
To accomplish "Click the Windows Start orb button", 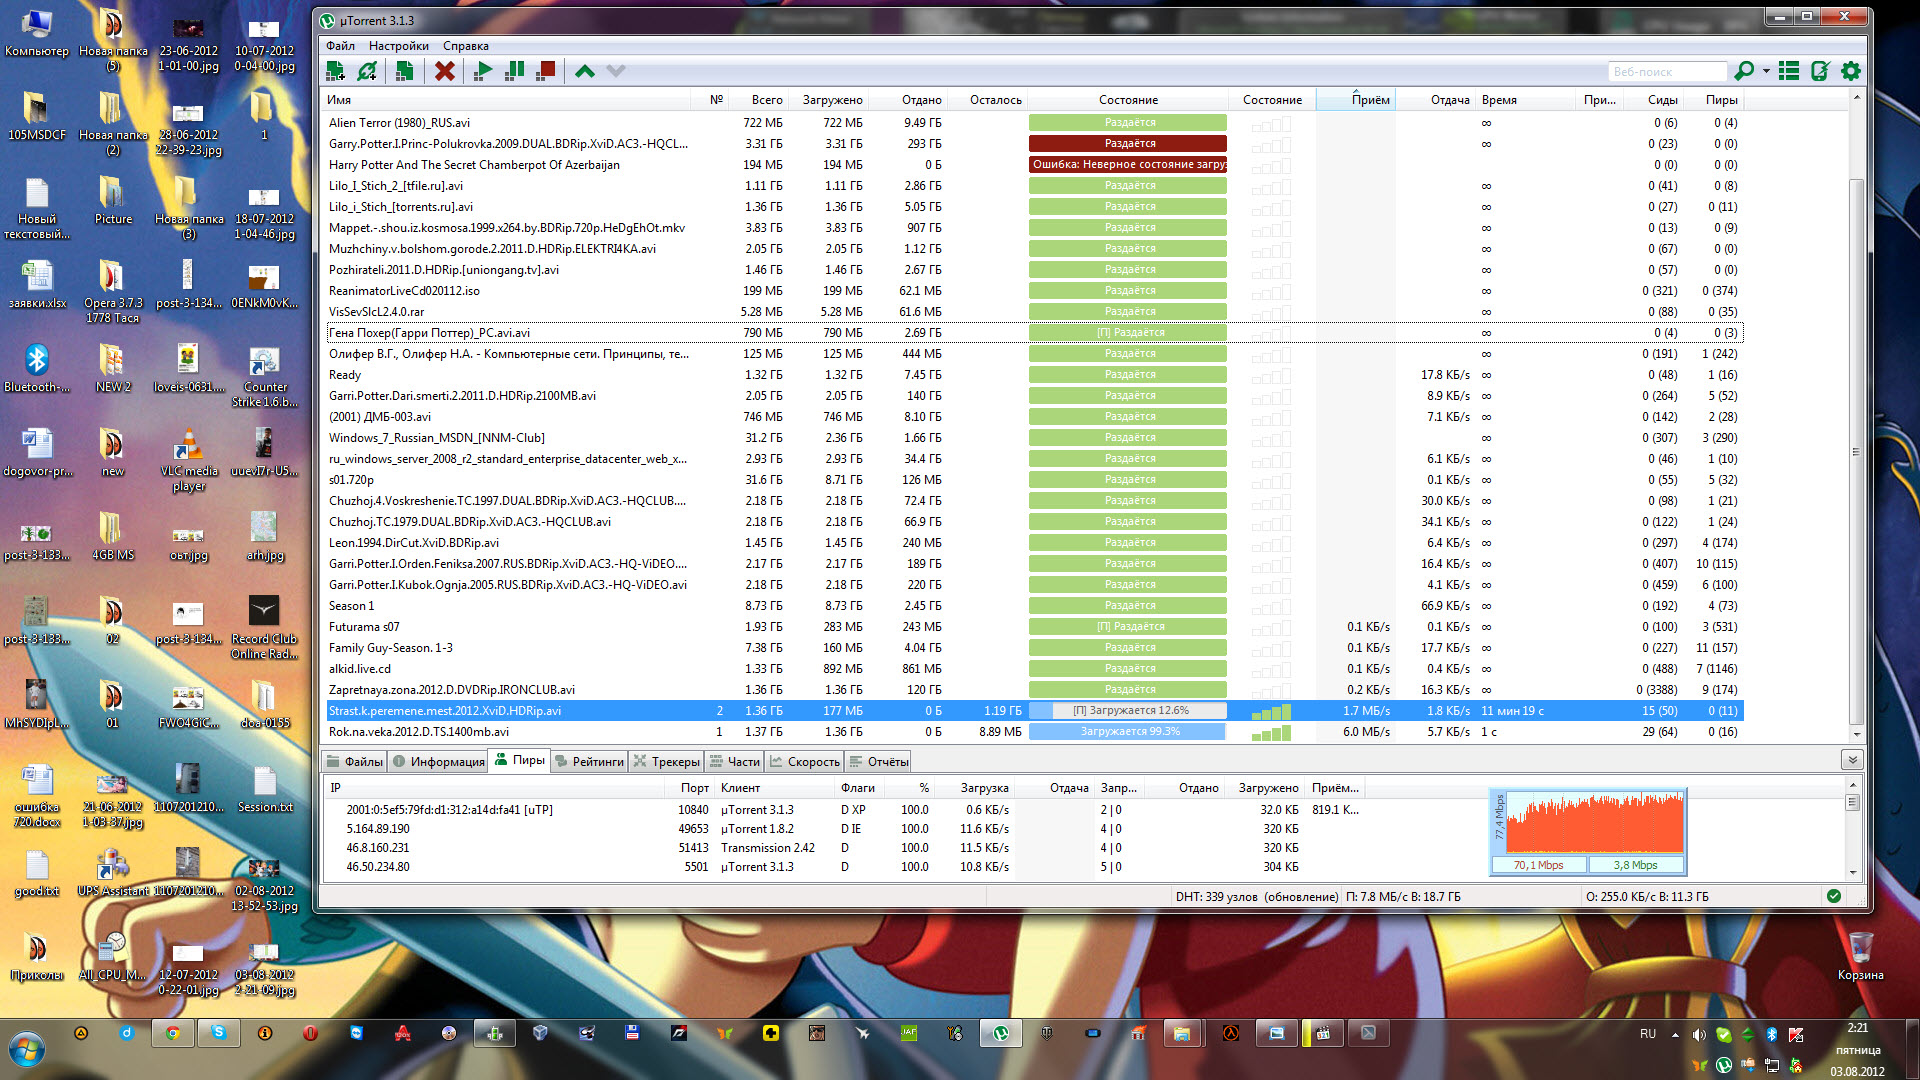I will coord(27,1050).
